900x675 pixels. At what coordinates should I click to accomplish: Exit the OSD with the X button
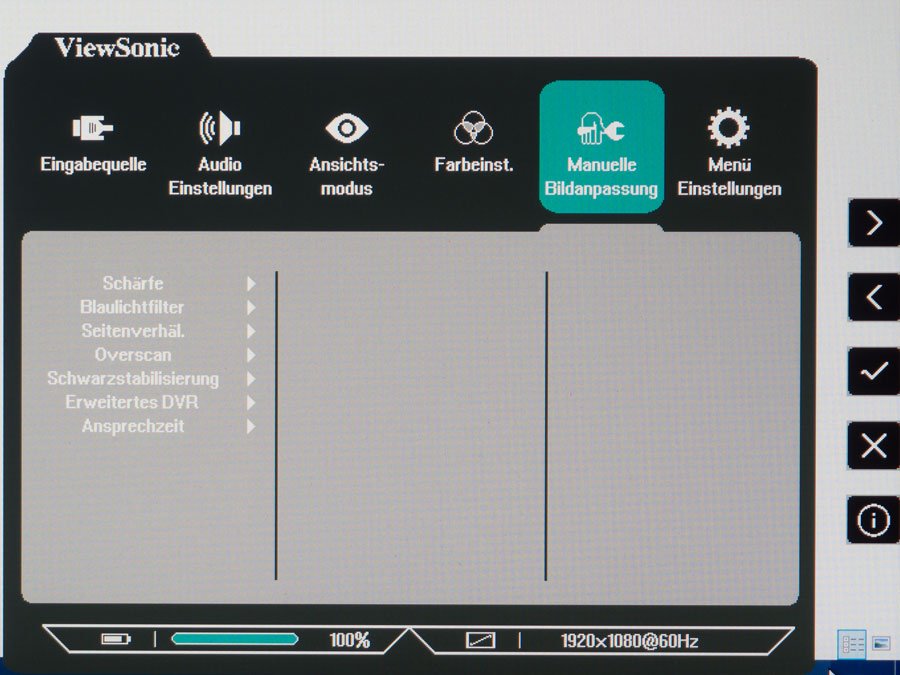[x=874, y=445]
